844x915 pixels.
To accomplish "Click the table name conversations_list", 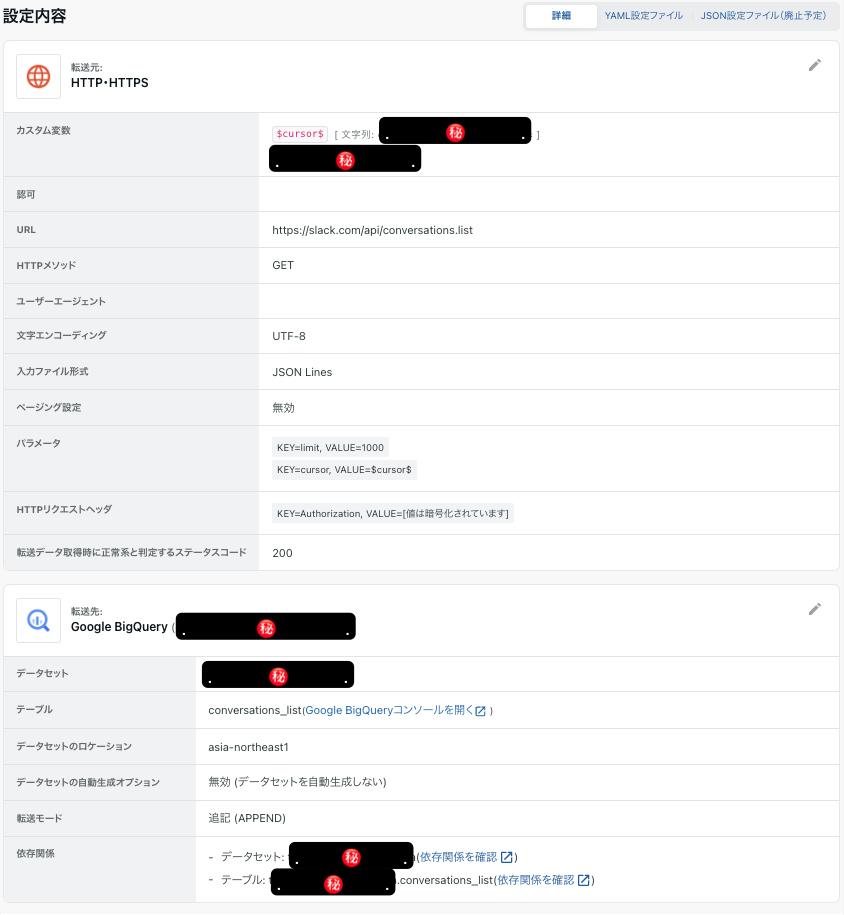I will click(255, 710).
